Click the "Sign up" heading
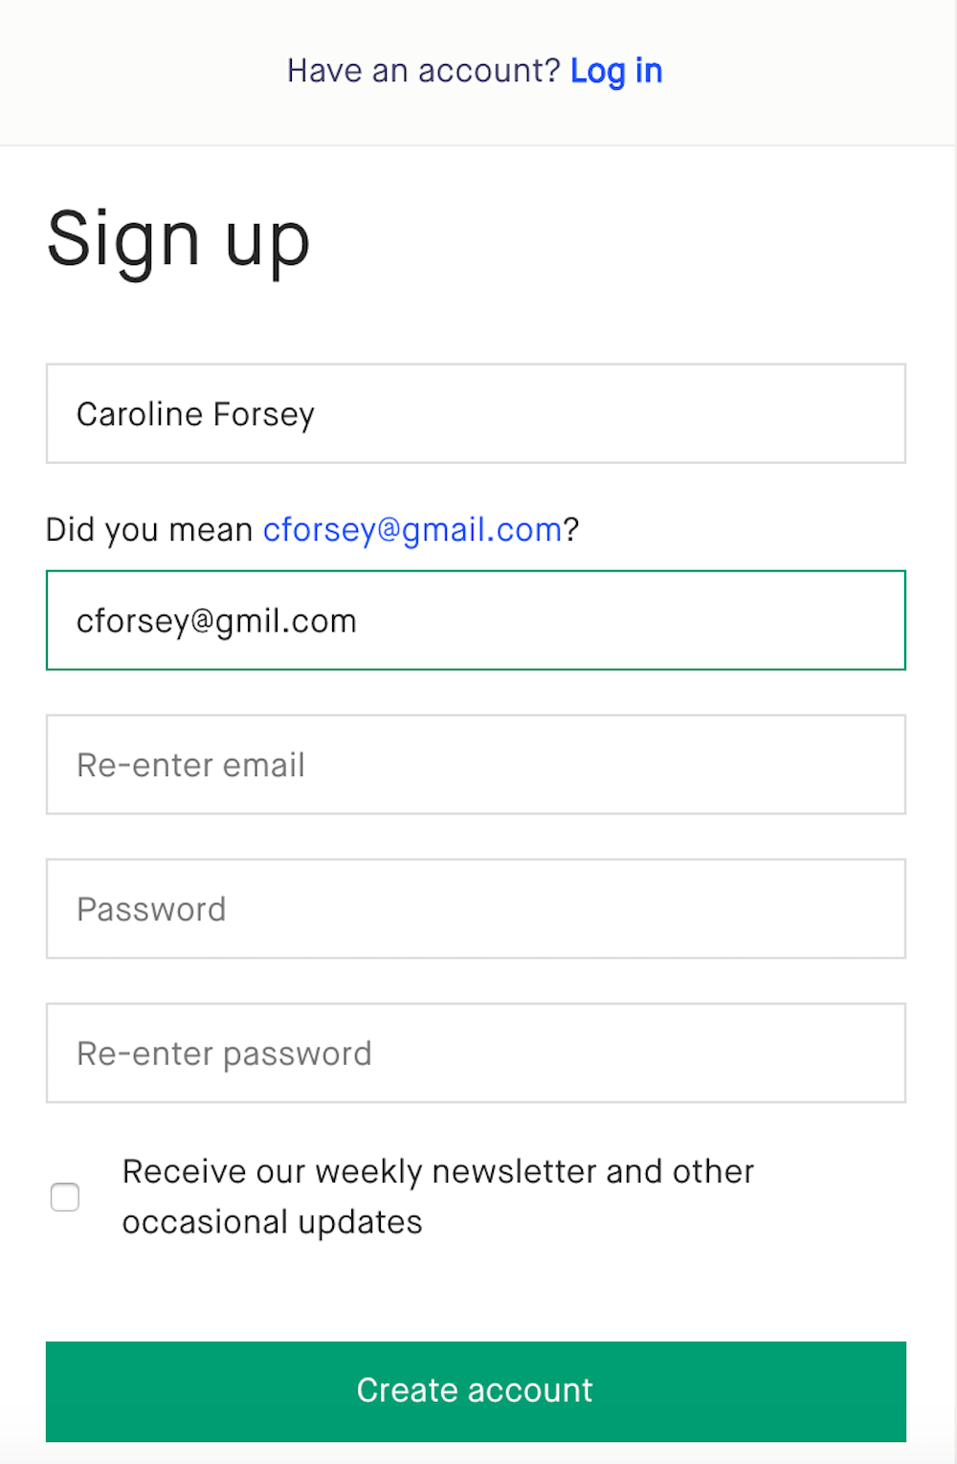This screenshot has width=957, height=1464. point(178,240)
